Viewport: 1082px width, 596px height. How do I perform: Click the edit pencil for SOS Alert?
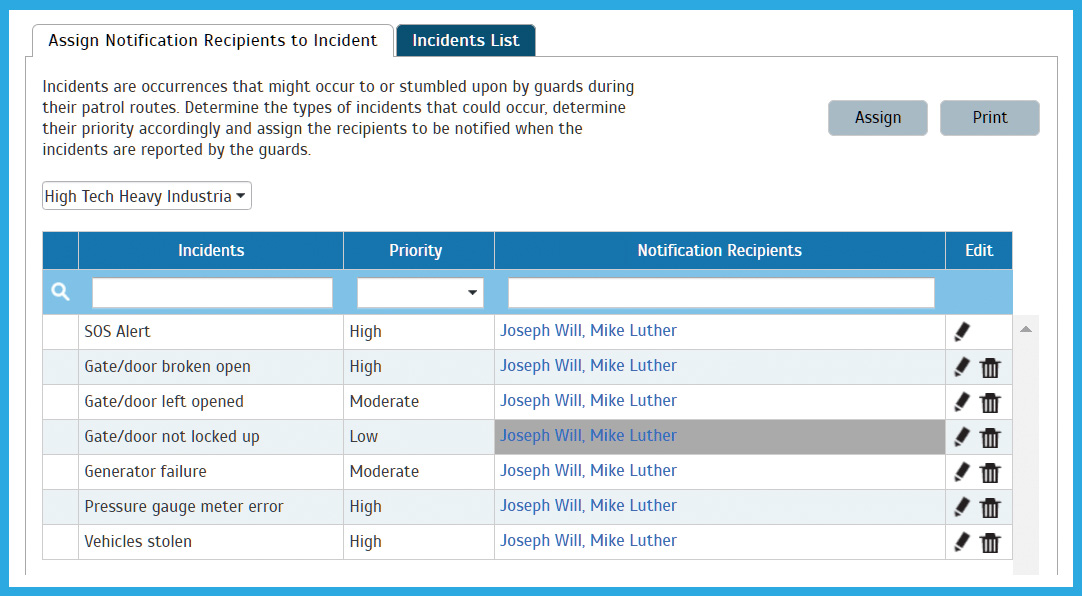click(962, 332)
